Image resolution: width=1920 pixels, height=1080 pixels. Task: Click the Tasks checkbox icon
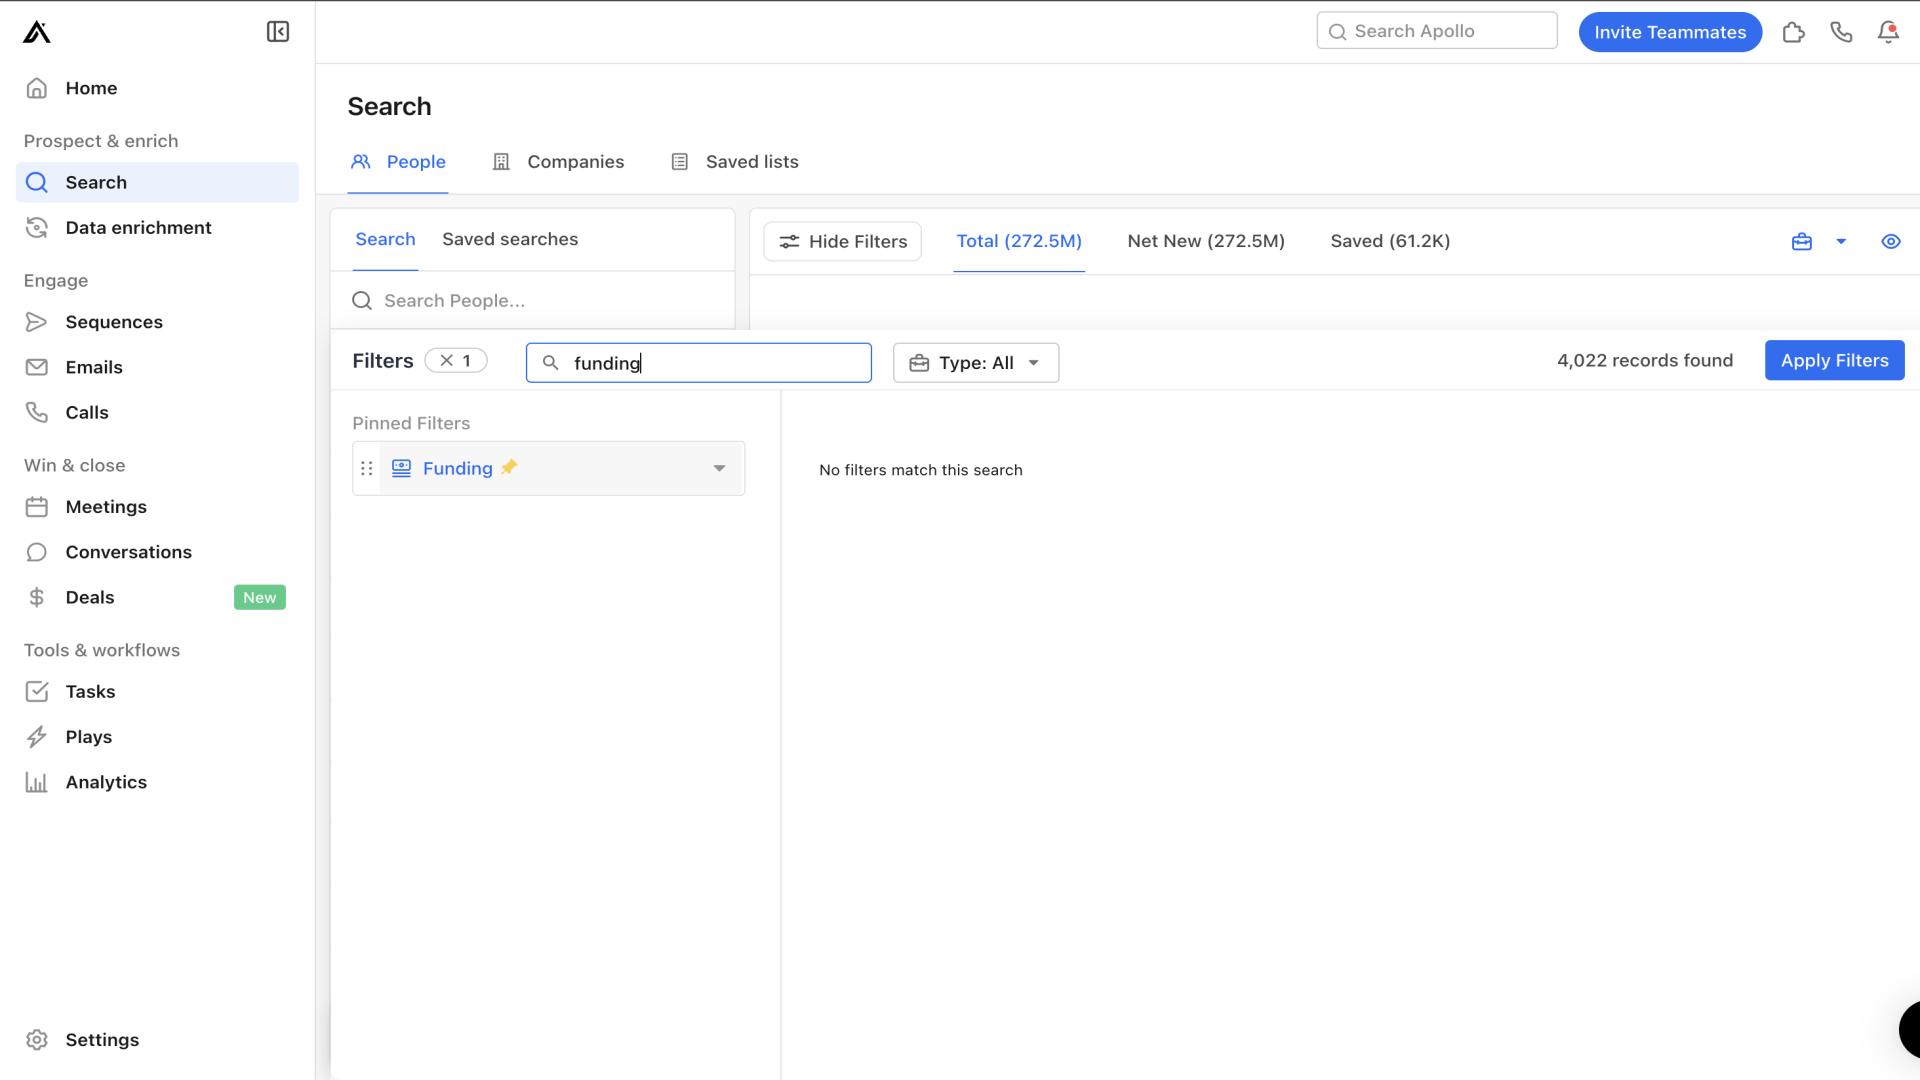point(37,692)
